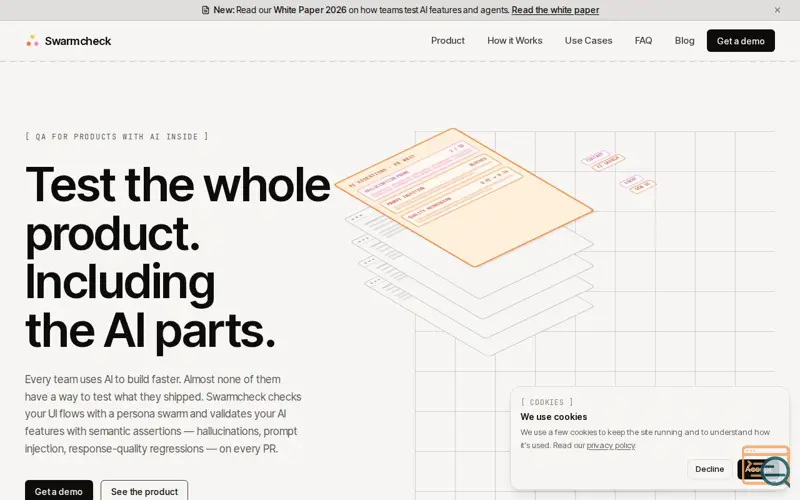Image resolution: width=800 pixels, height=500 pixels.
Task: Open the Read the white paper link
Action: 555,10
